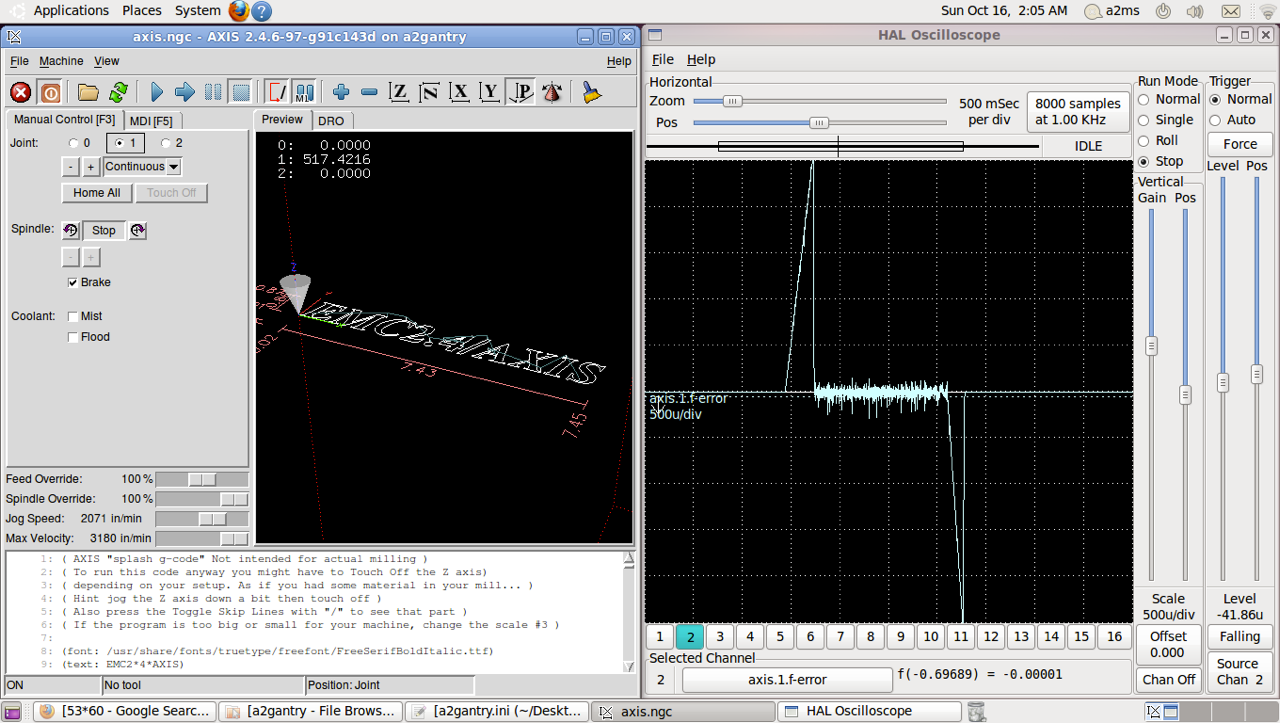Adjust vertical Gain slider
Image resolution: width=1280 pixels, height=723 pixels.
pos(1151,393)
